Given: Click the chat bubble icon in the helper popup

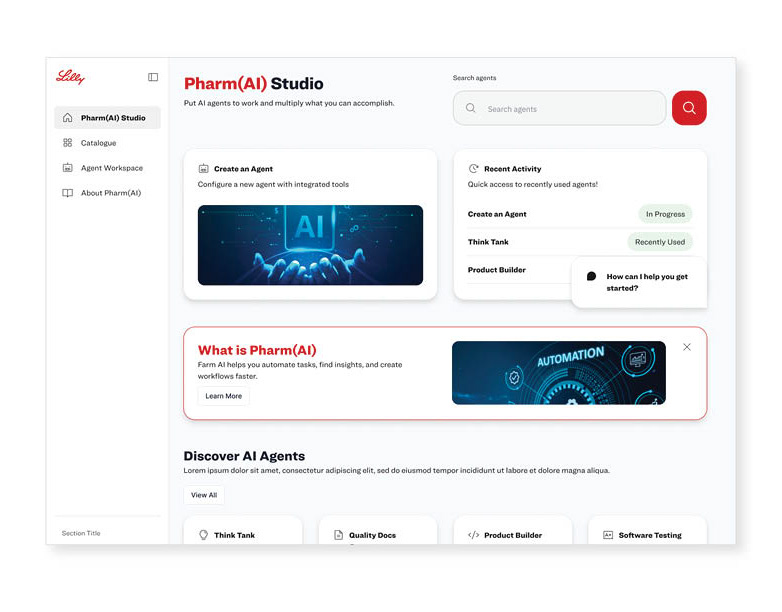Looking at the screenshot, I should (x=591, y=276).
